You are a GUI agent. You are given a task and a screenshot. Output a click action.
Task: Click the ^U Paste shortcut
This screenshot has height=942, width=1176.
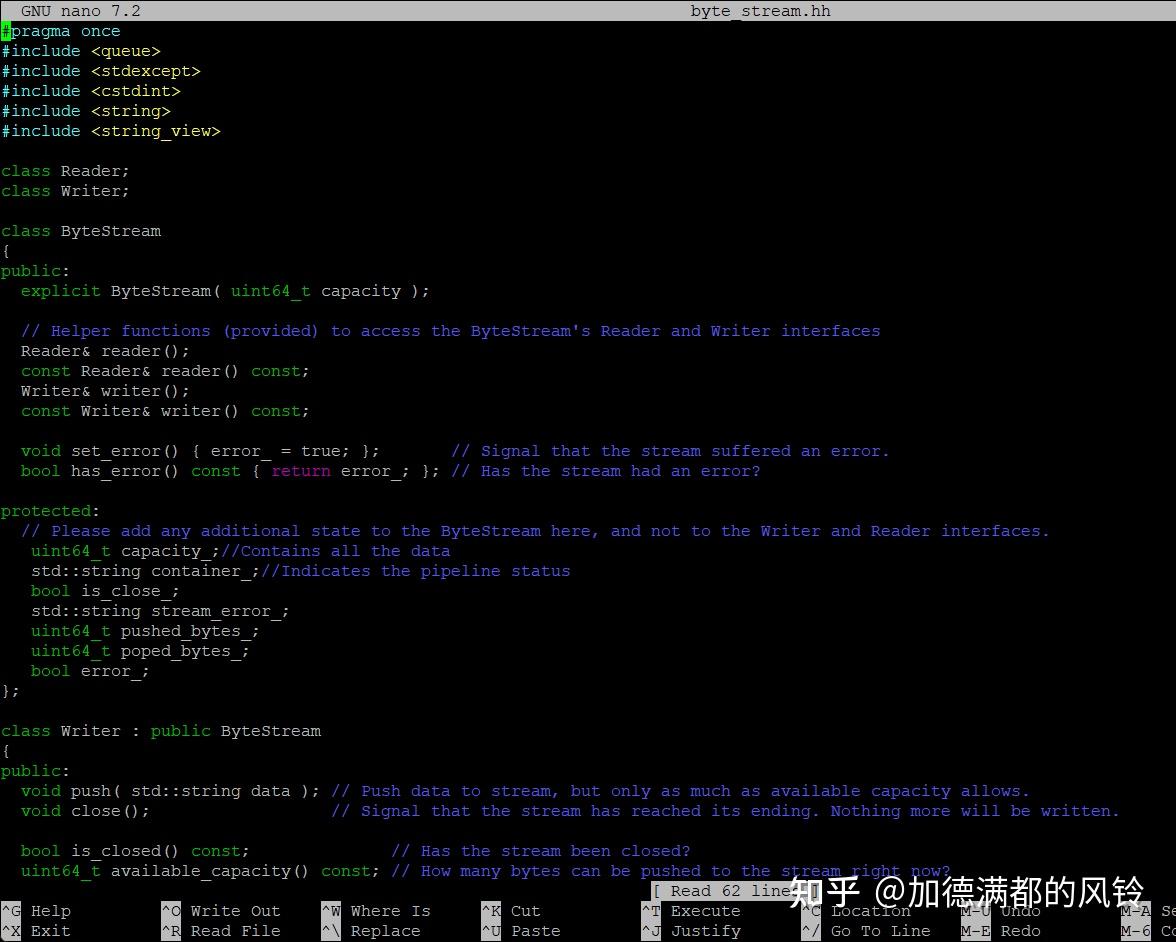coord(520,931)
